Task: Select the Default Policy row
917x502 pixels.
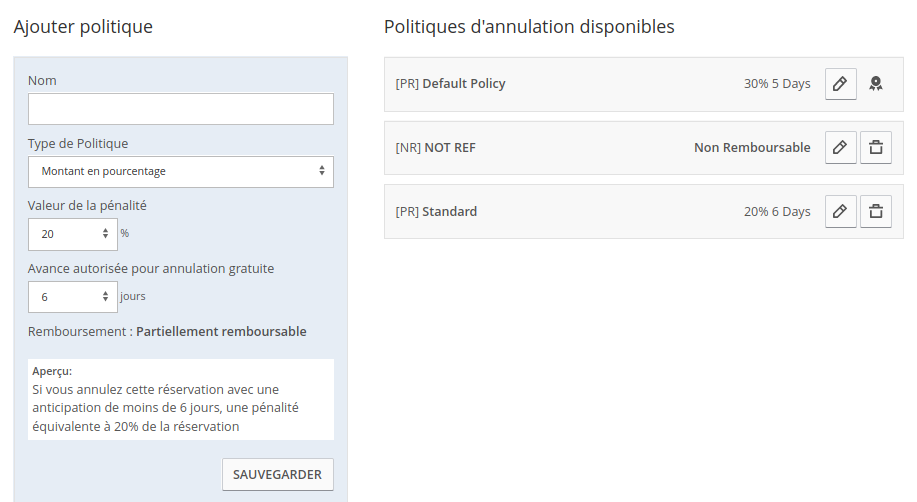Action: coord(643,84)
